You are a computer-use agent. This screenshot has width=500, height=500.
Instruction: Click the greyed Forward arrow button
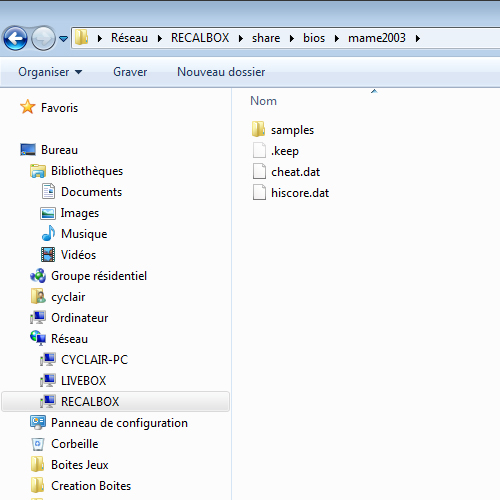coord(43,38)
